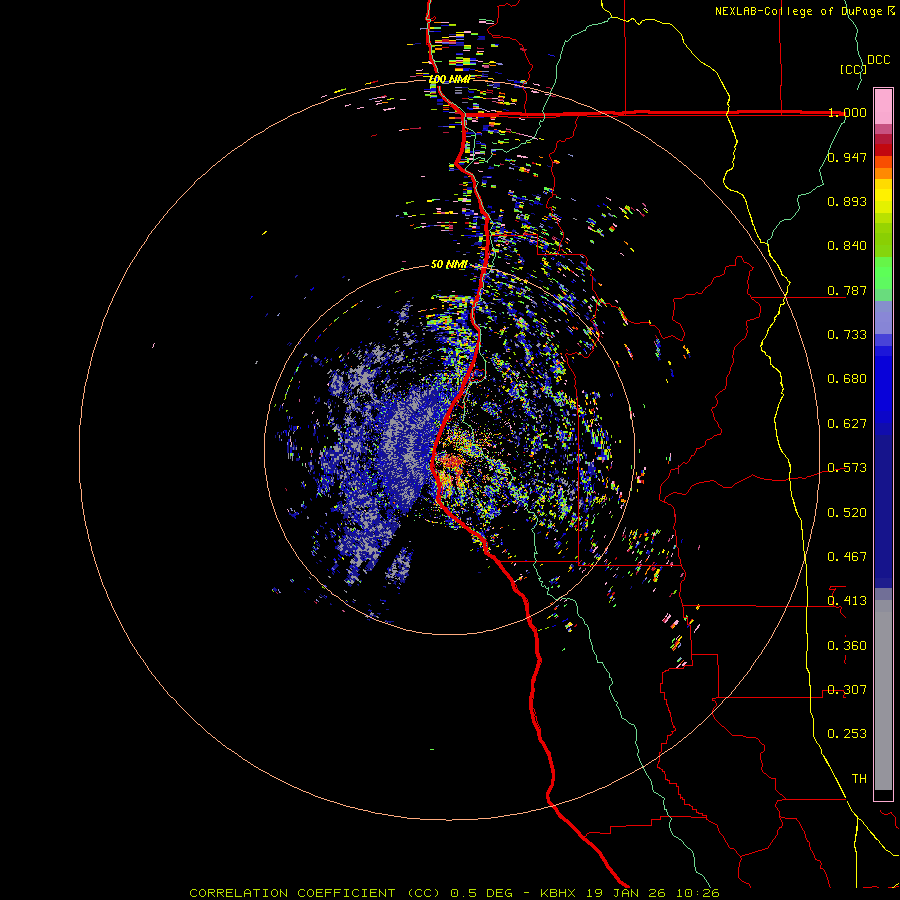Click the DCC label above the color scale
Viewport: 900px width, 900px height.
[x=878, y=60]
